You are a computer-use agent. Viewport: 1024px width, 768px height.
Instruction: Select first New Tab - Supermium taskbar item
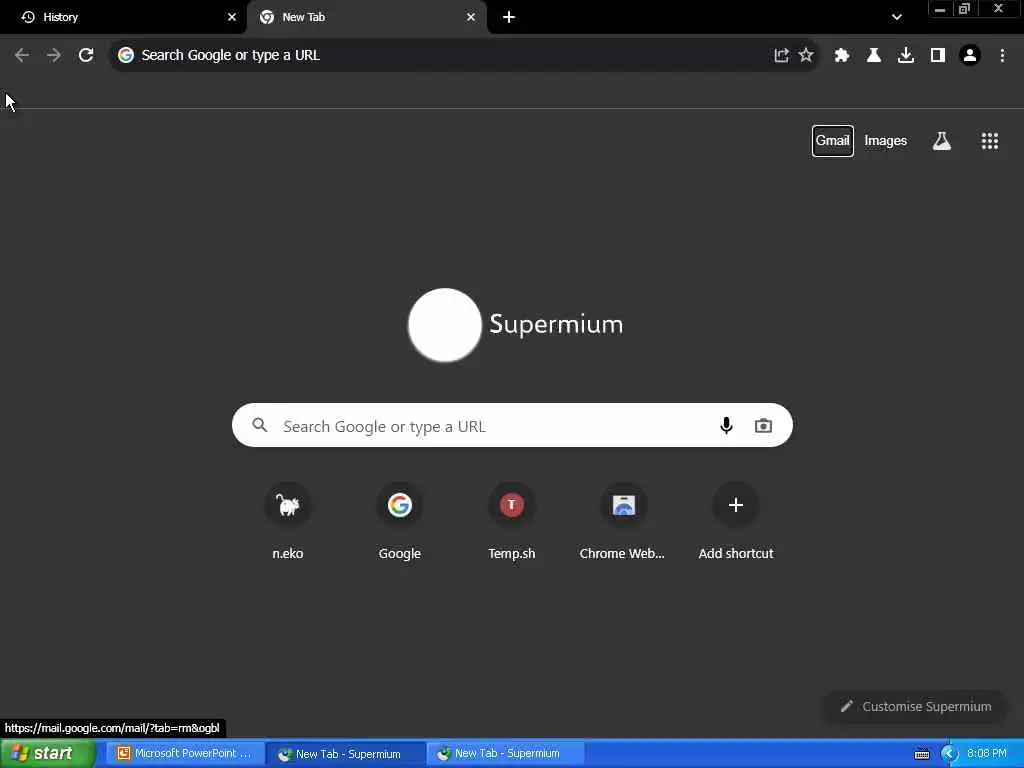click(x=346, y=754)
